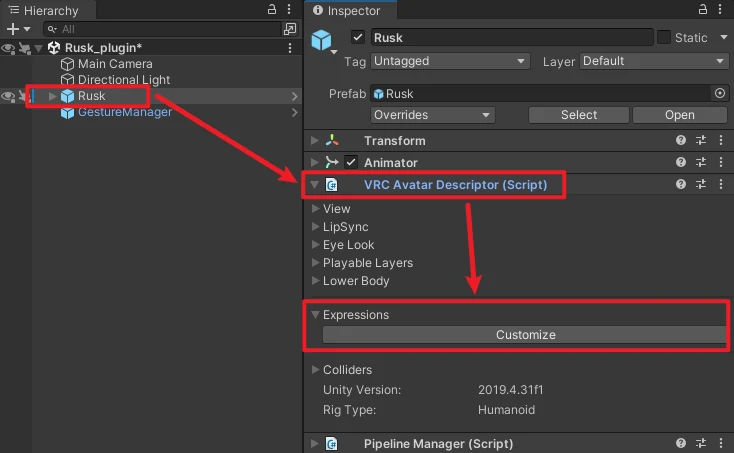Open the Transform component's three-dot menu

(x=721, y=141)
